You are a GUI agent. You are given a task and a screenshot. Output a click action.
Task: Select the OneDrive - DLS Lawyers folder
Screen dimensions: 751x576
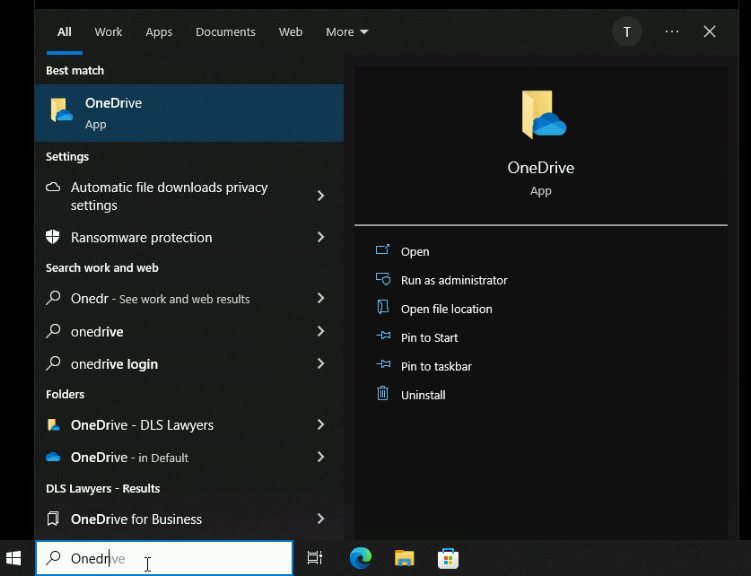[x=142, y=425]
